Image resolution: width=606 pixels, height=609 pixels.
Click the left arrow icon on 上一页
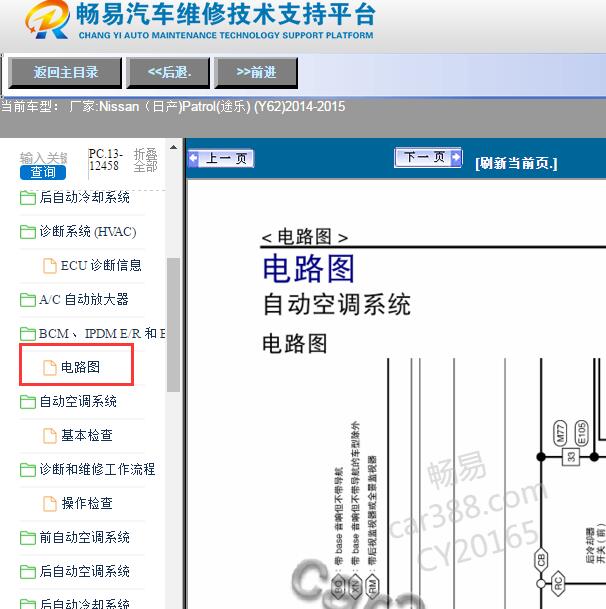tap(193, 158)
